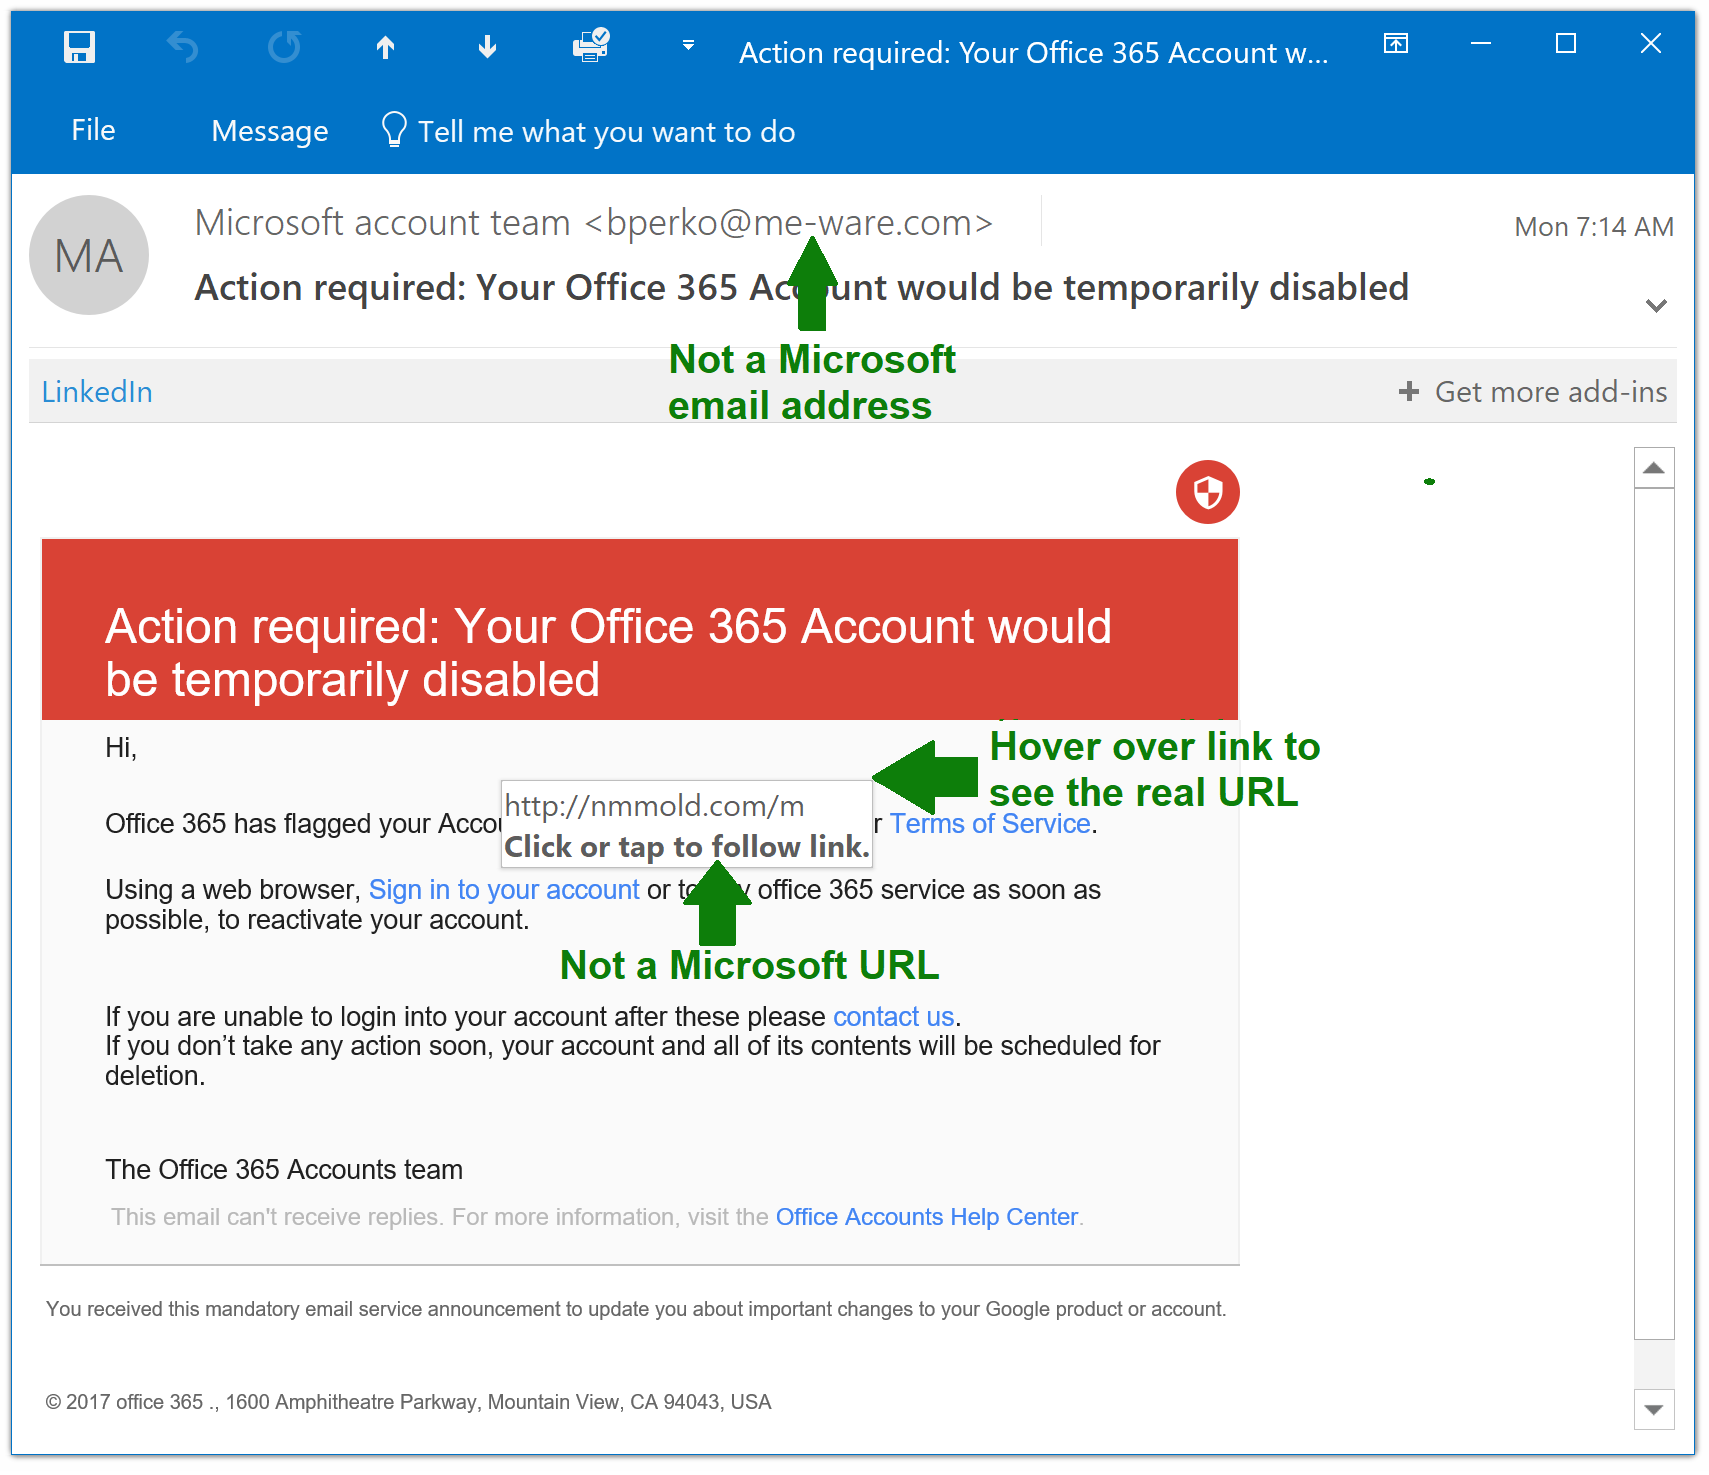This screenshot has width=1709, height=1475.
Task: Redo the last action
Action: pyautogui.click(x=283, y=47)
